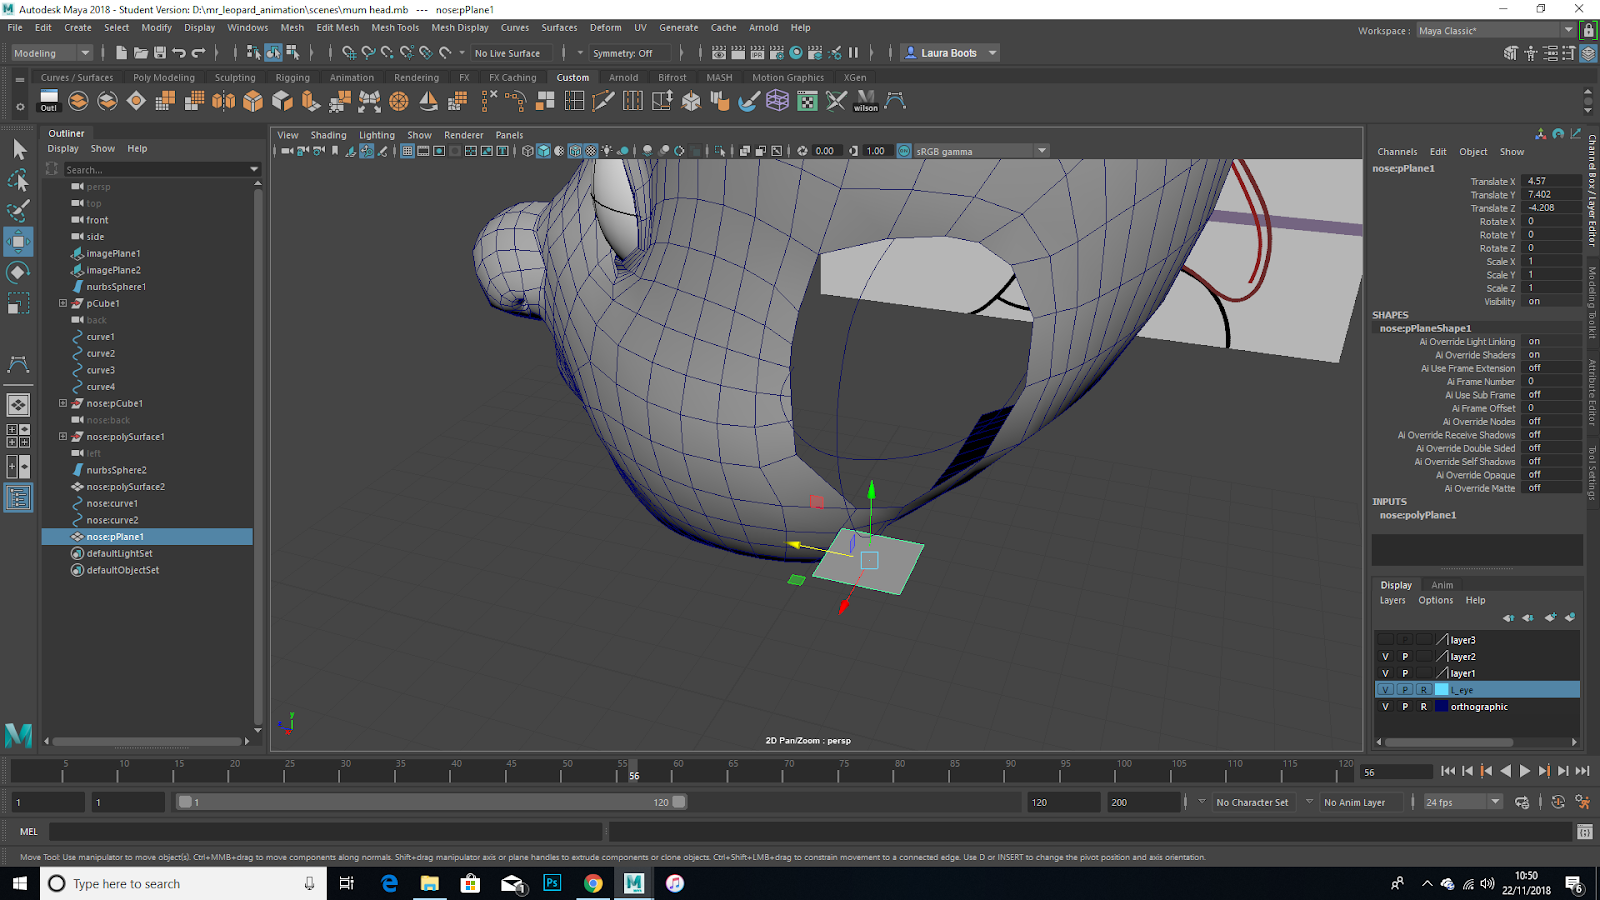Click the save scene icon
The image size is (1600, 900).
159,53
